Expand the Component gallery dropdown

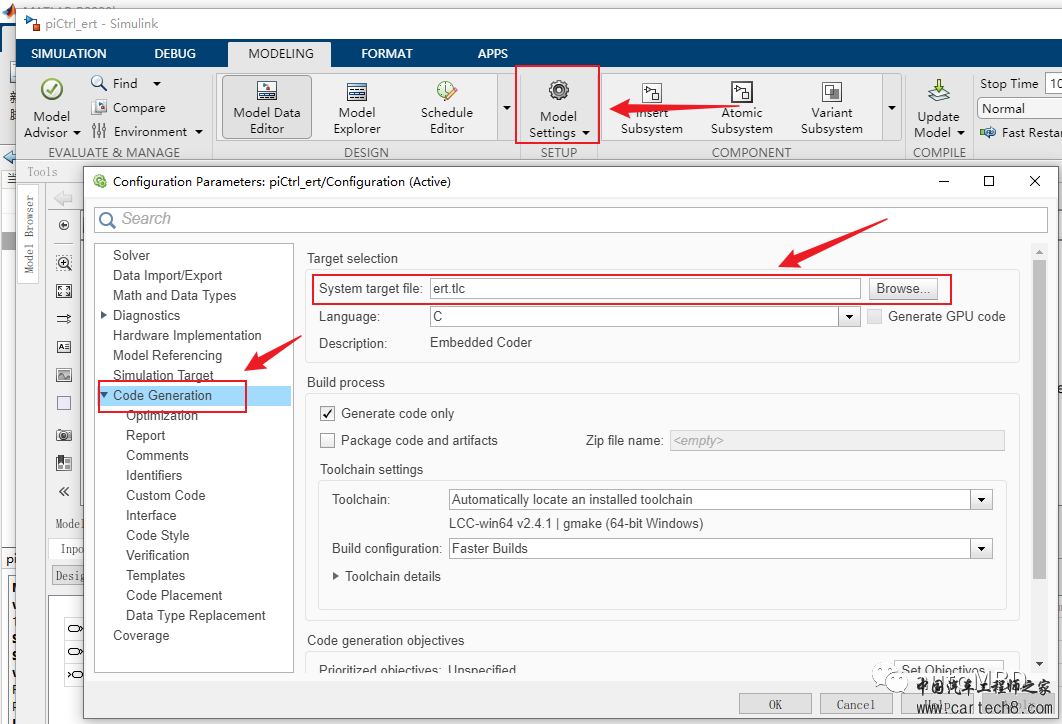(892, 108)
